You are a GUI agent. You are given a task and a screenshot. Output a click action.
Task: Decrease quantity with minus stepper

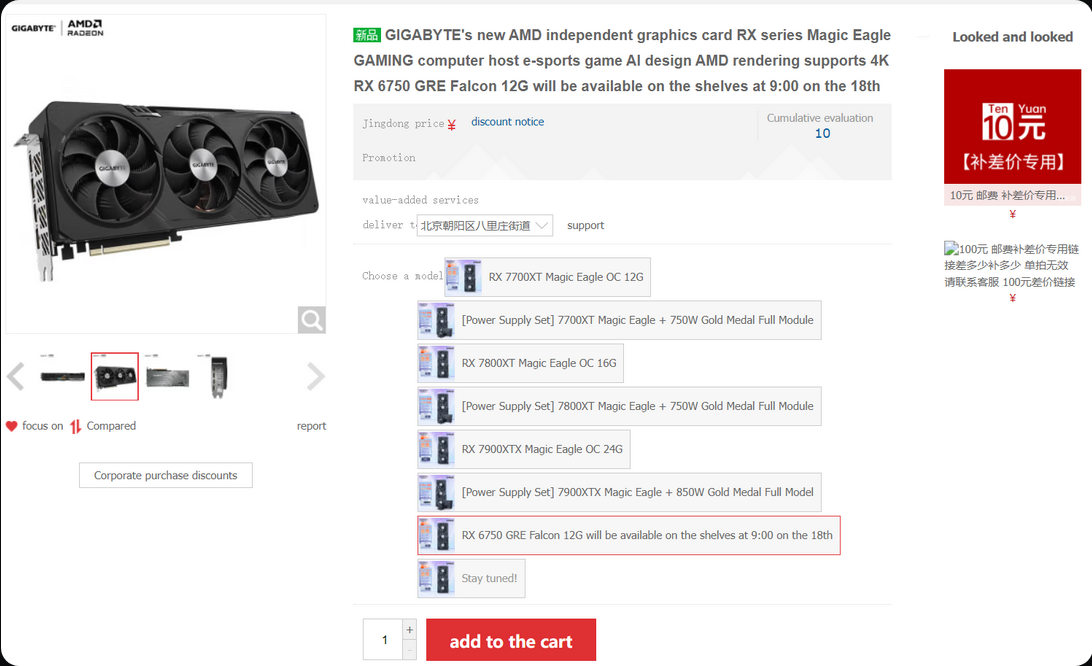click(410, 650)
